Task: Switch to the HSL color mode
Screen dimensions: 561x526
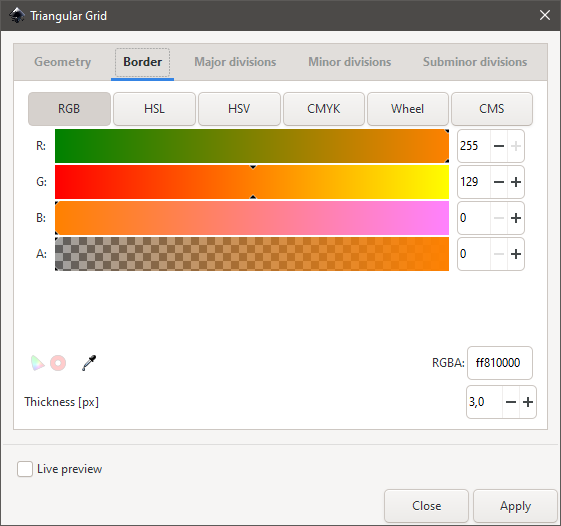Action: point(154,109)
